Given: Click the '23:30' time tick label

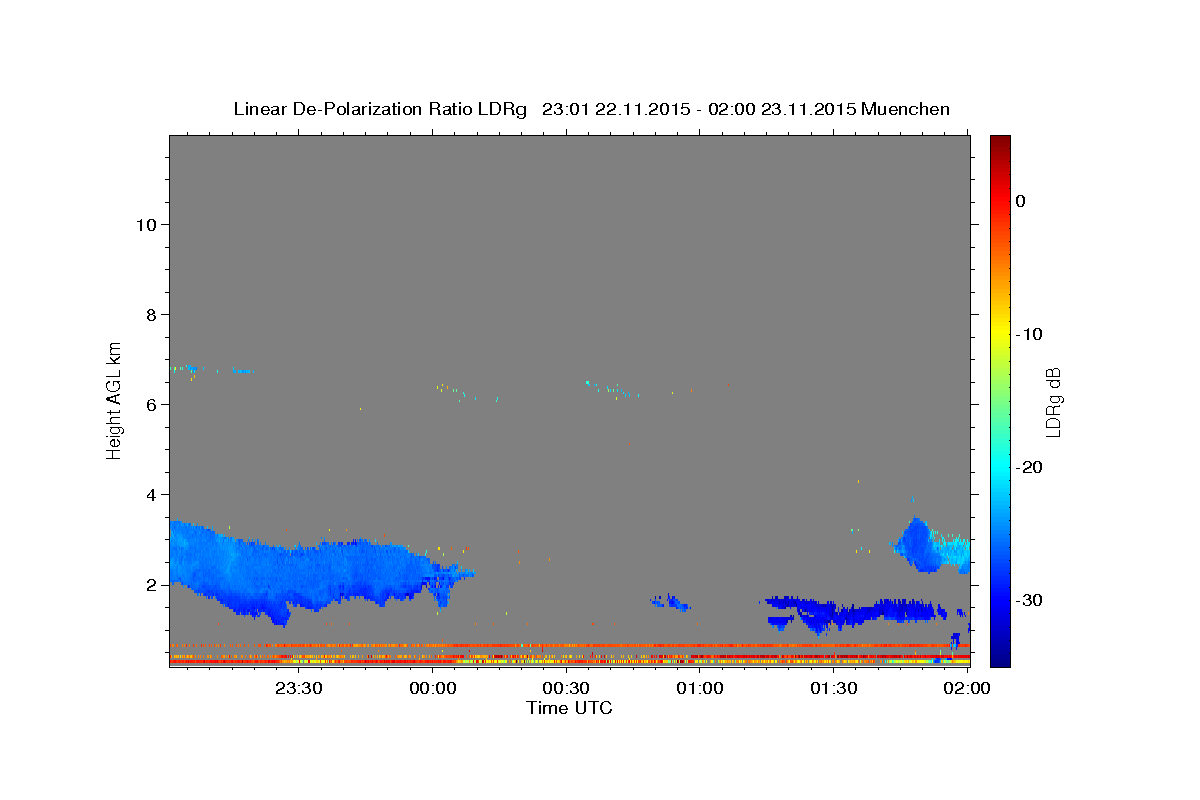Looking at the screenshot, I should click(x=298, y=688).
